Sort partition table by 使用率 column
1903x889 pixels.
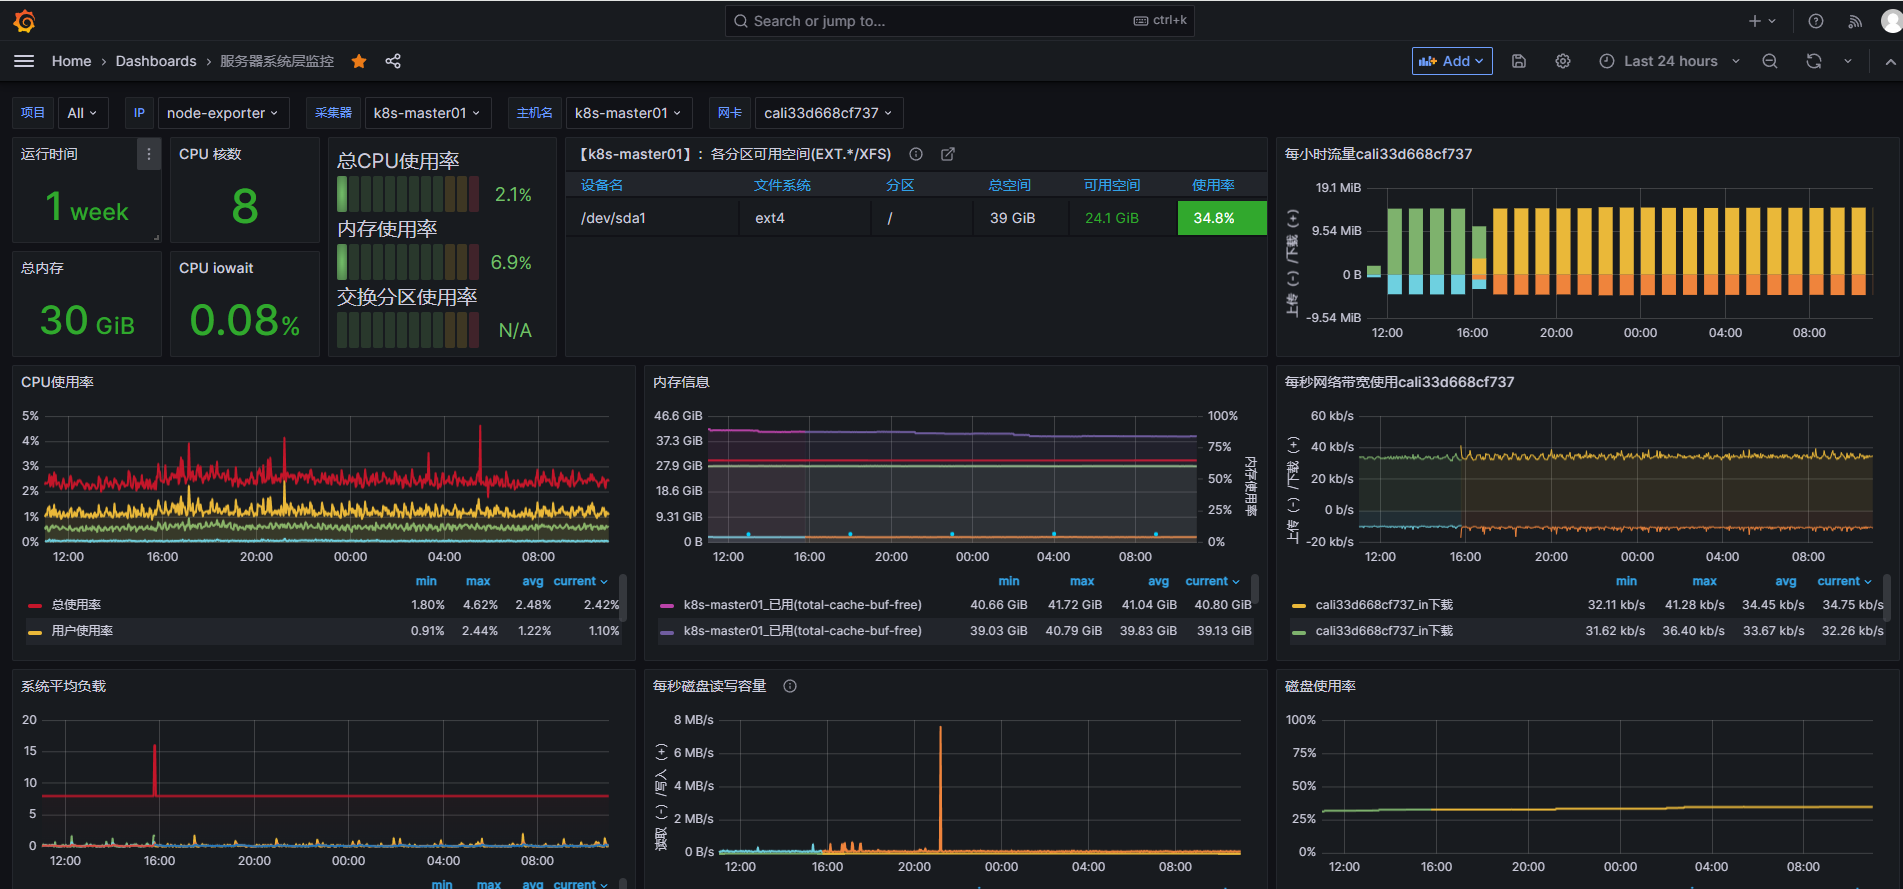coord(1213,185)
